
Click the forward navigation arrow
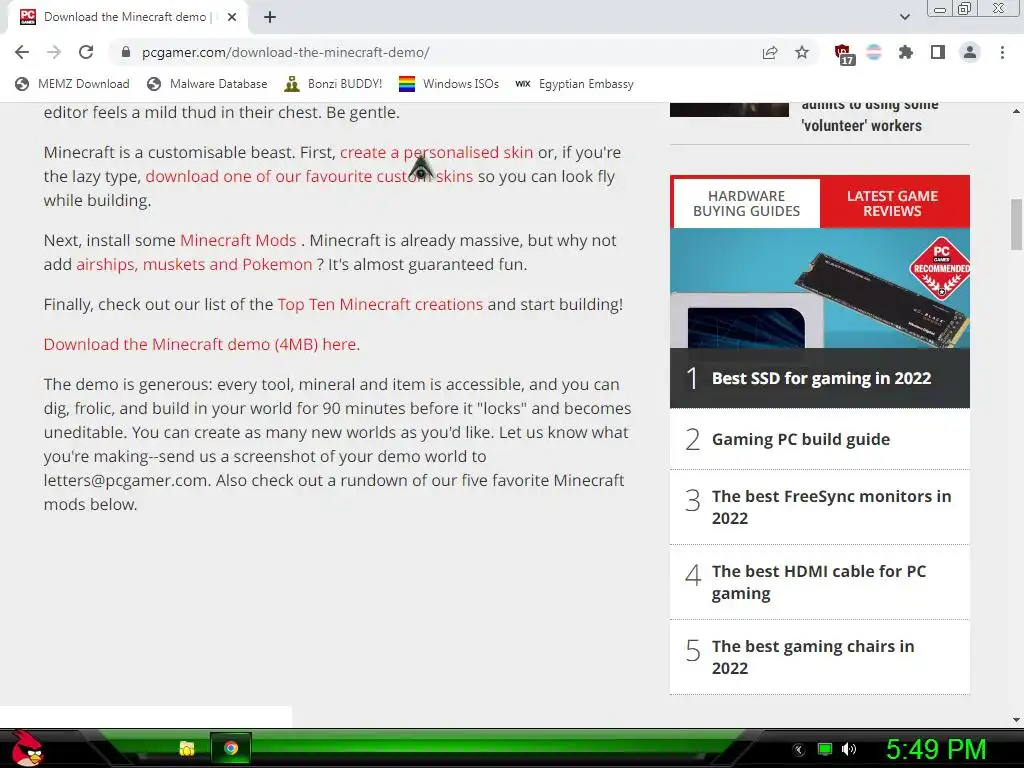coord(54,52)
